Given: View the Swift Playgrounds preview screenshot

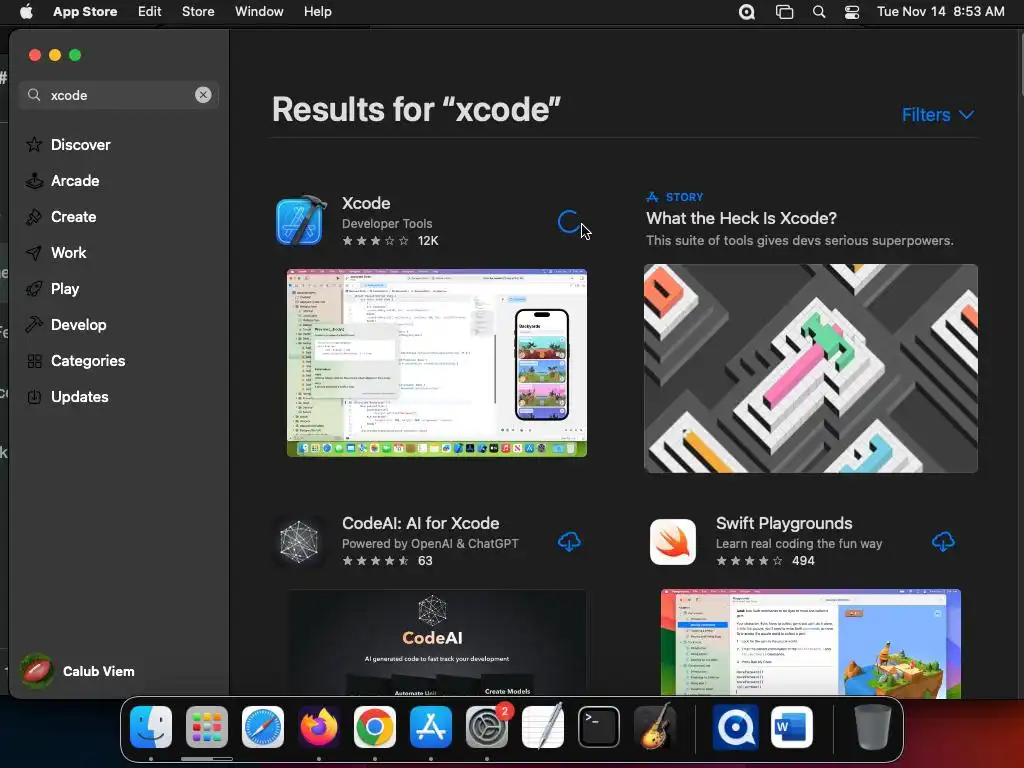Looking at the screenshot, I should (810, 643).
